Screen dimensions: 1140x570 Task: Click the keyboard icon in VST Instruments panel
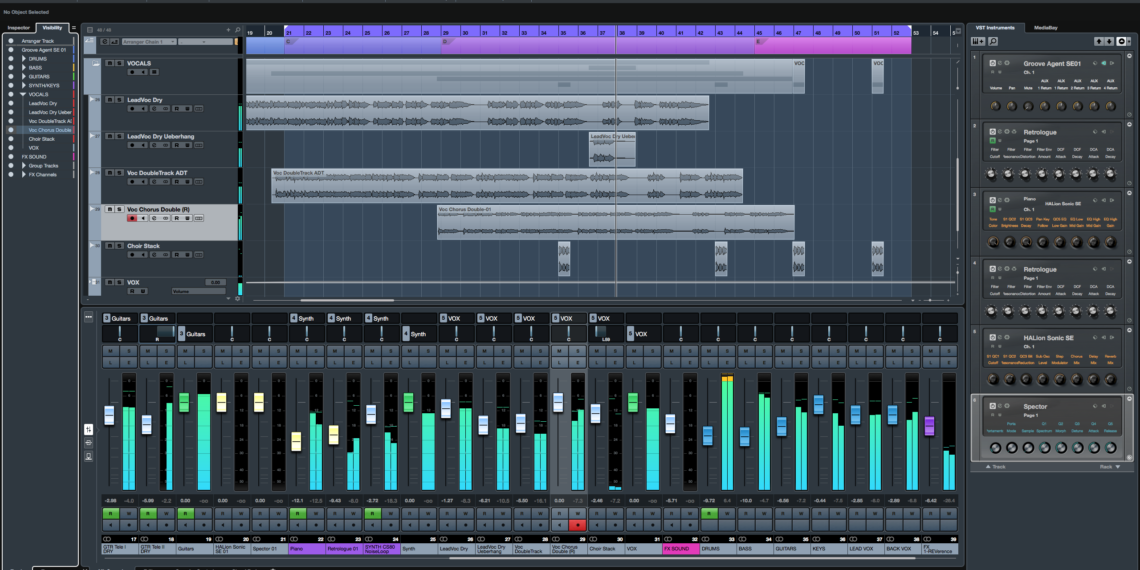(978, 41)
